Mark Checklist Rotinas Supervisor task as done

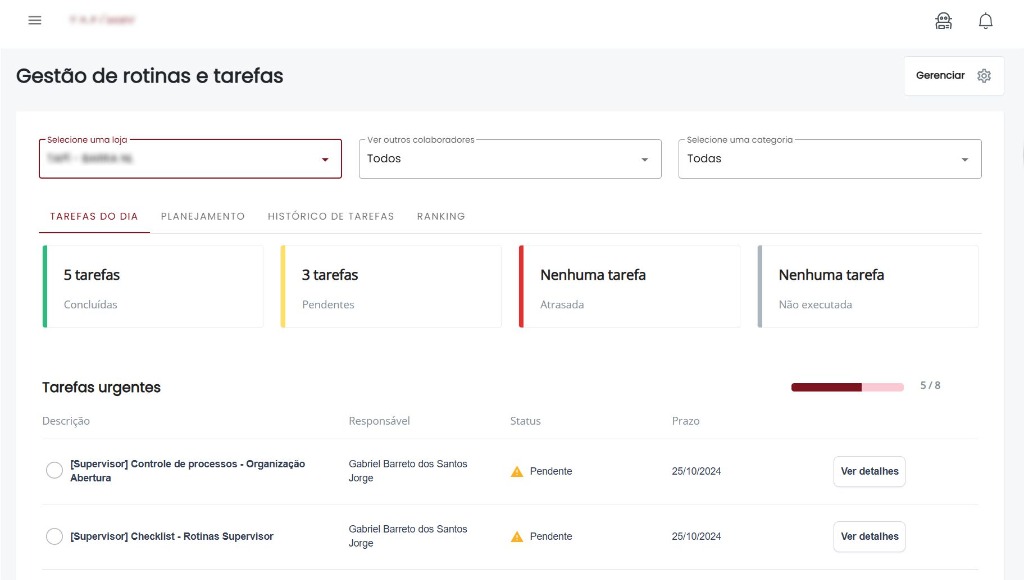coord(54,537)
